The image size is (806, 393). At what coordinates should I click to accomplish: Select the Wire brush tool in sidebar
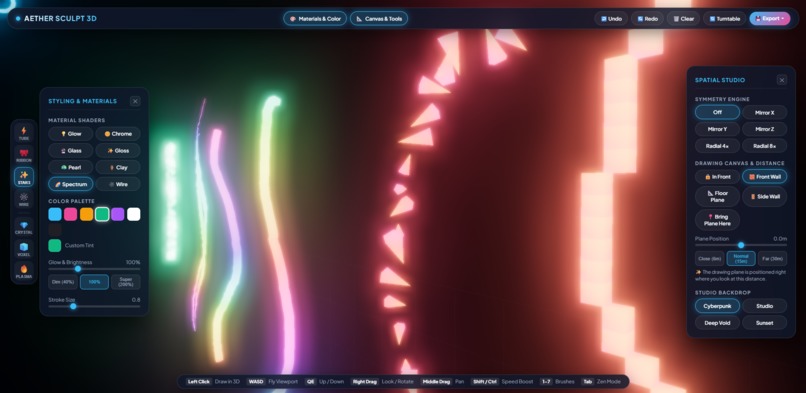click(24, 199)
